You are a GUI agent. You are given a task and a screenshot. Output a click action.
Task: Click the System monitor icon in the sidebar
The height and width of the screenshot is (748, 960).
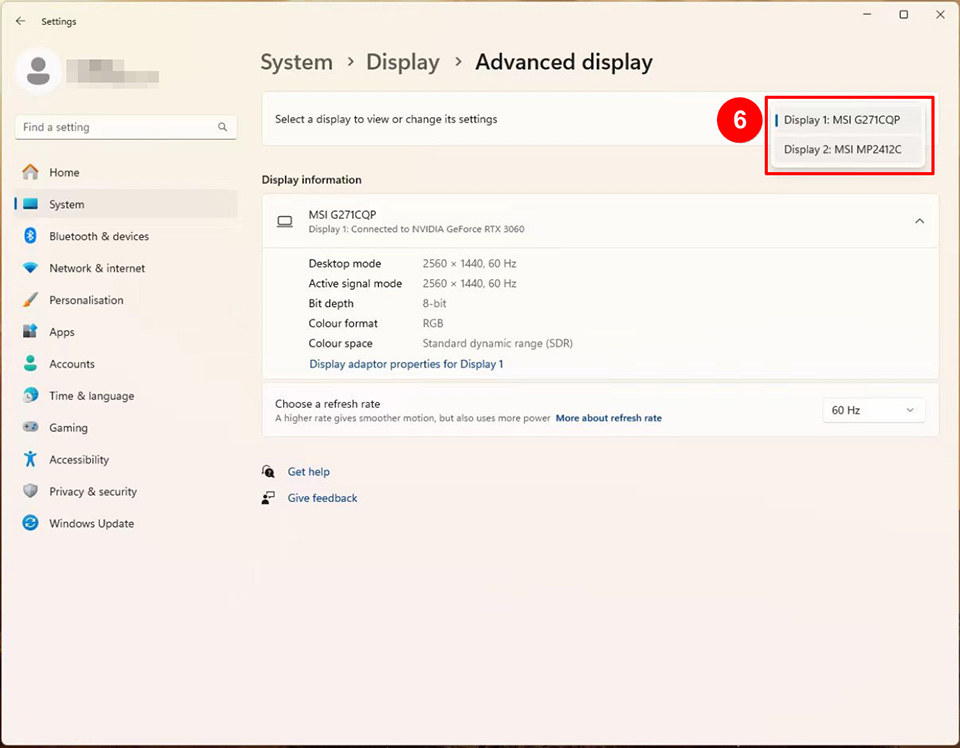[30, 204]
